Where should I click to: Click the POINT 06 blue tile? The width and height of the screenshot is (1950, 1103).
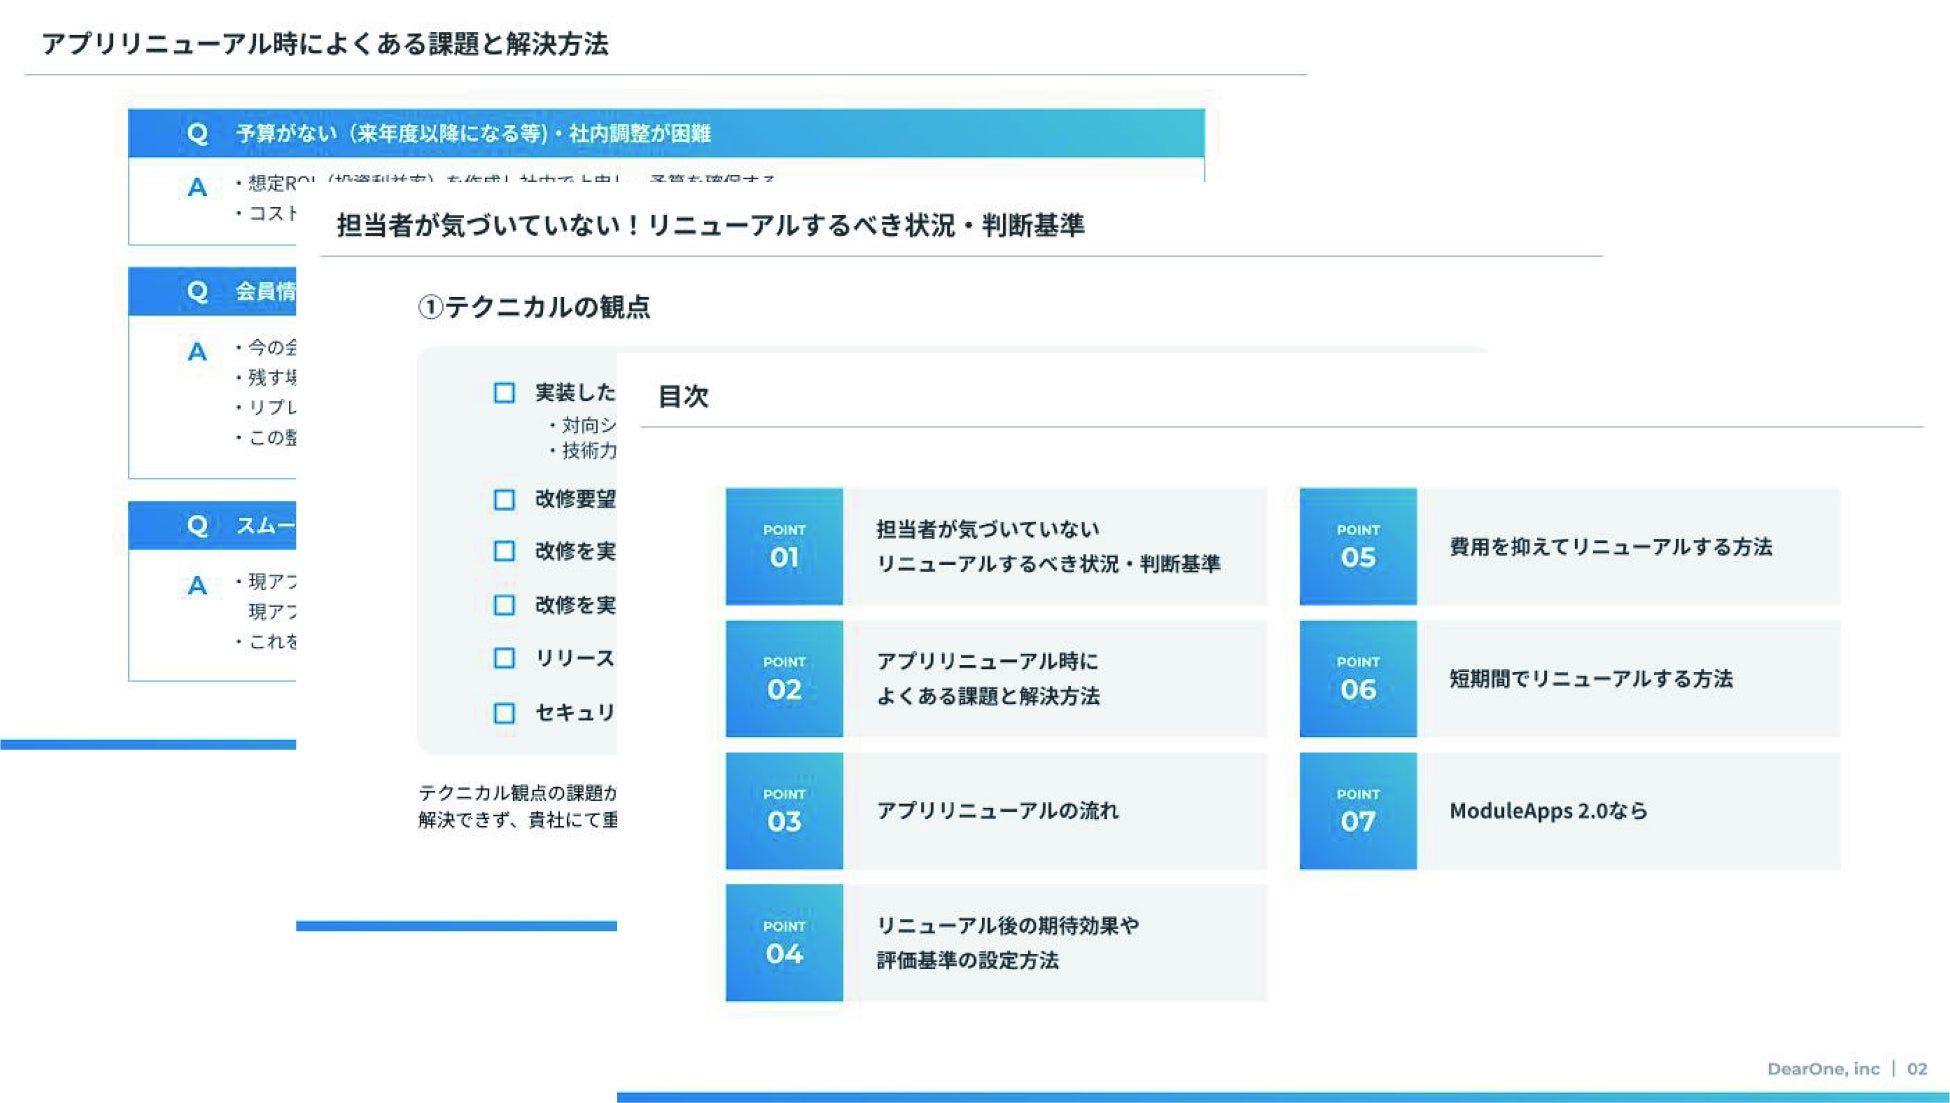pyautogui.click(x=1358, y=678)
